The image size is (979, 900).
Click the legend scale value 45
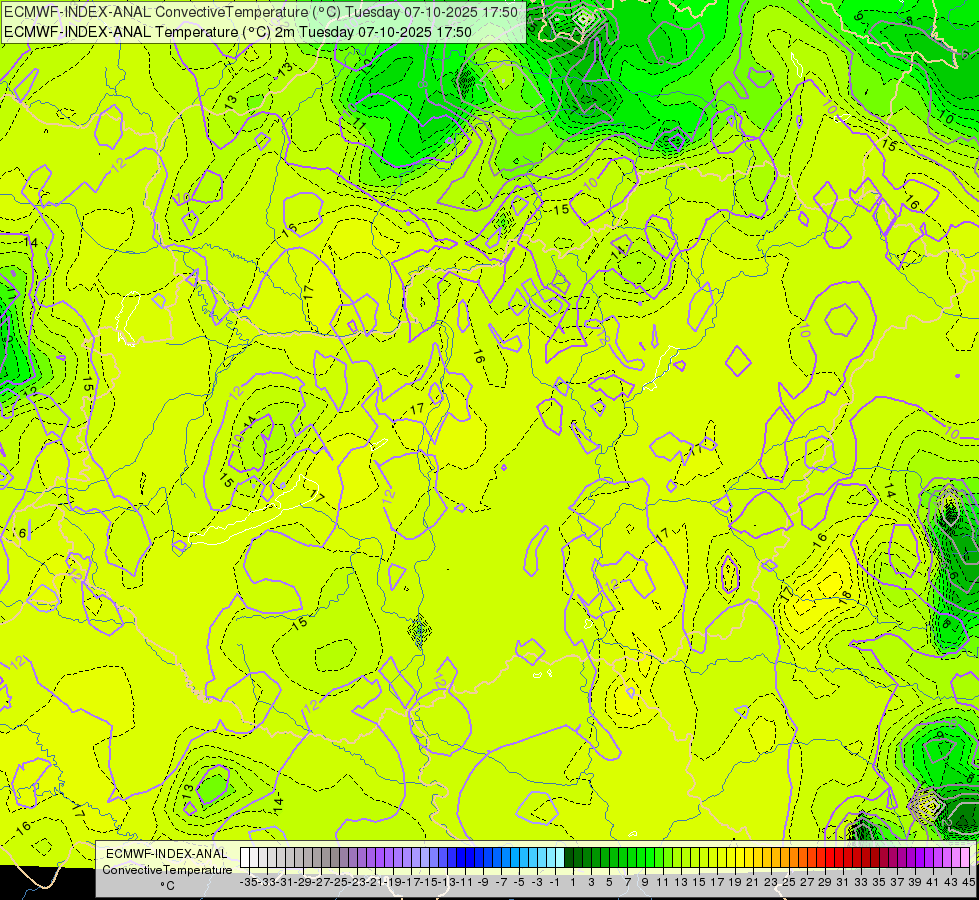tap(968, 883)
